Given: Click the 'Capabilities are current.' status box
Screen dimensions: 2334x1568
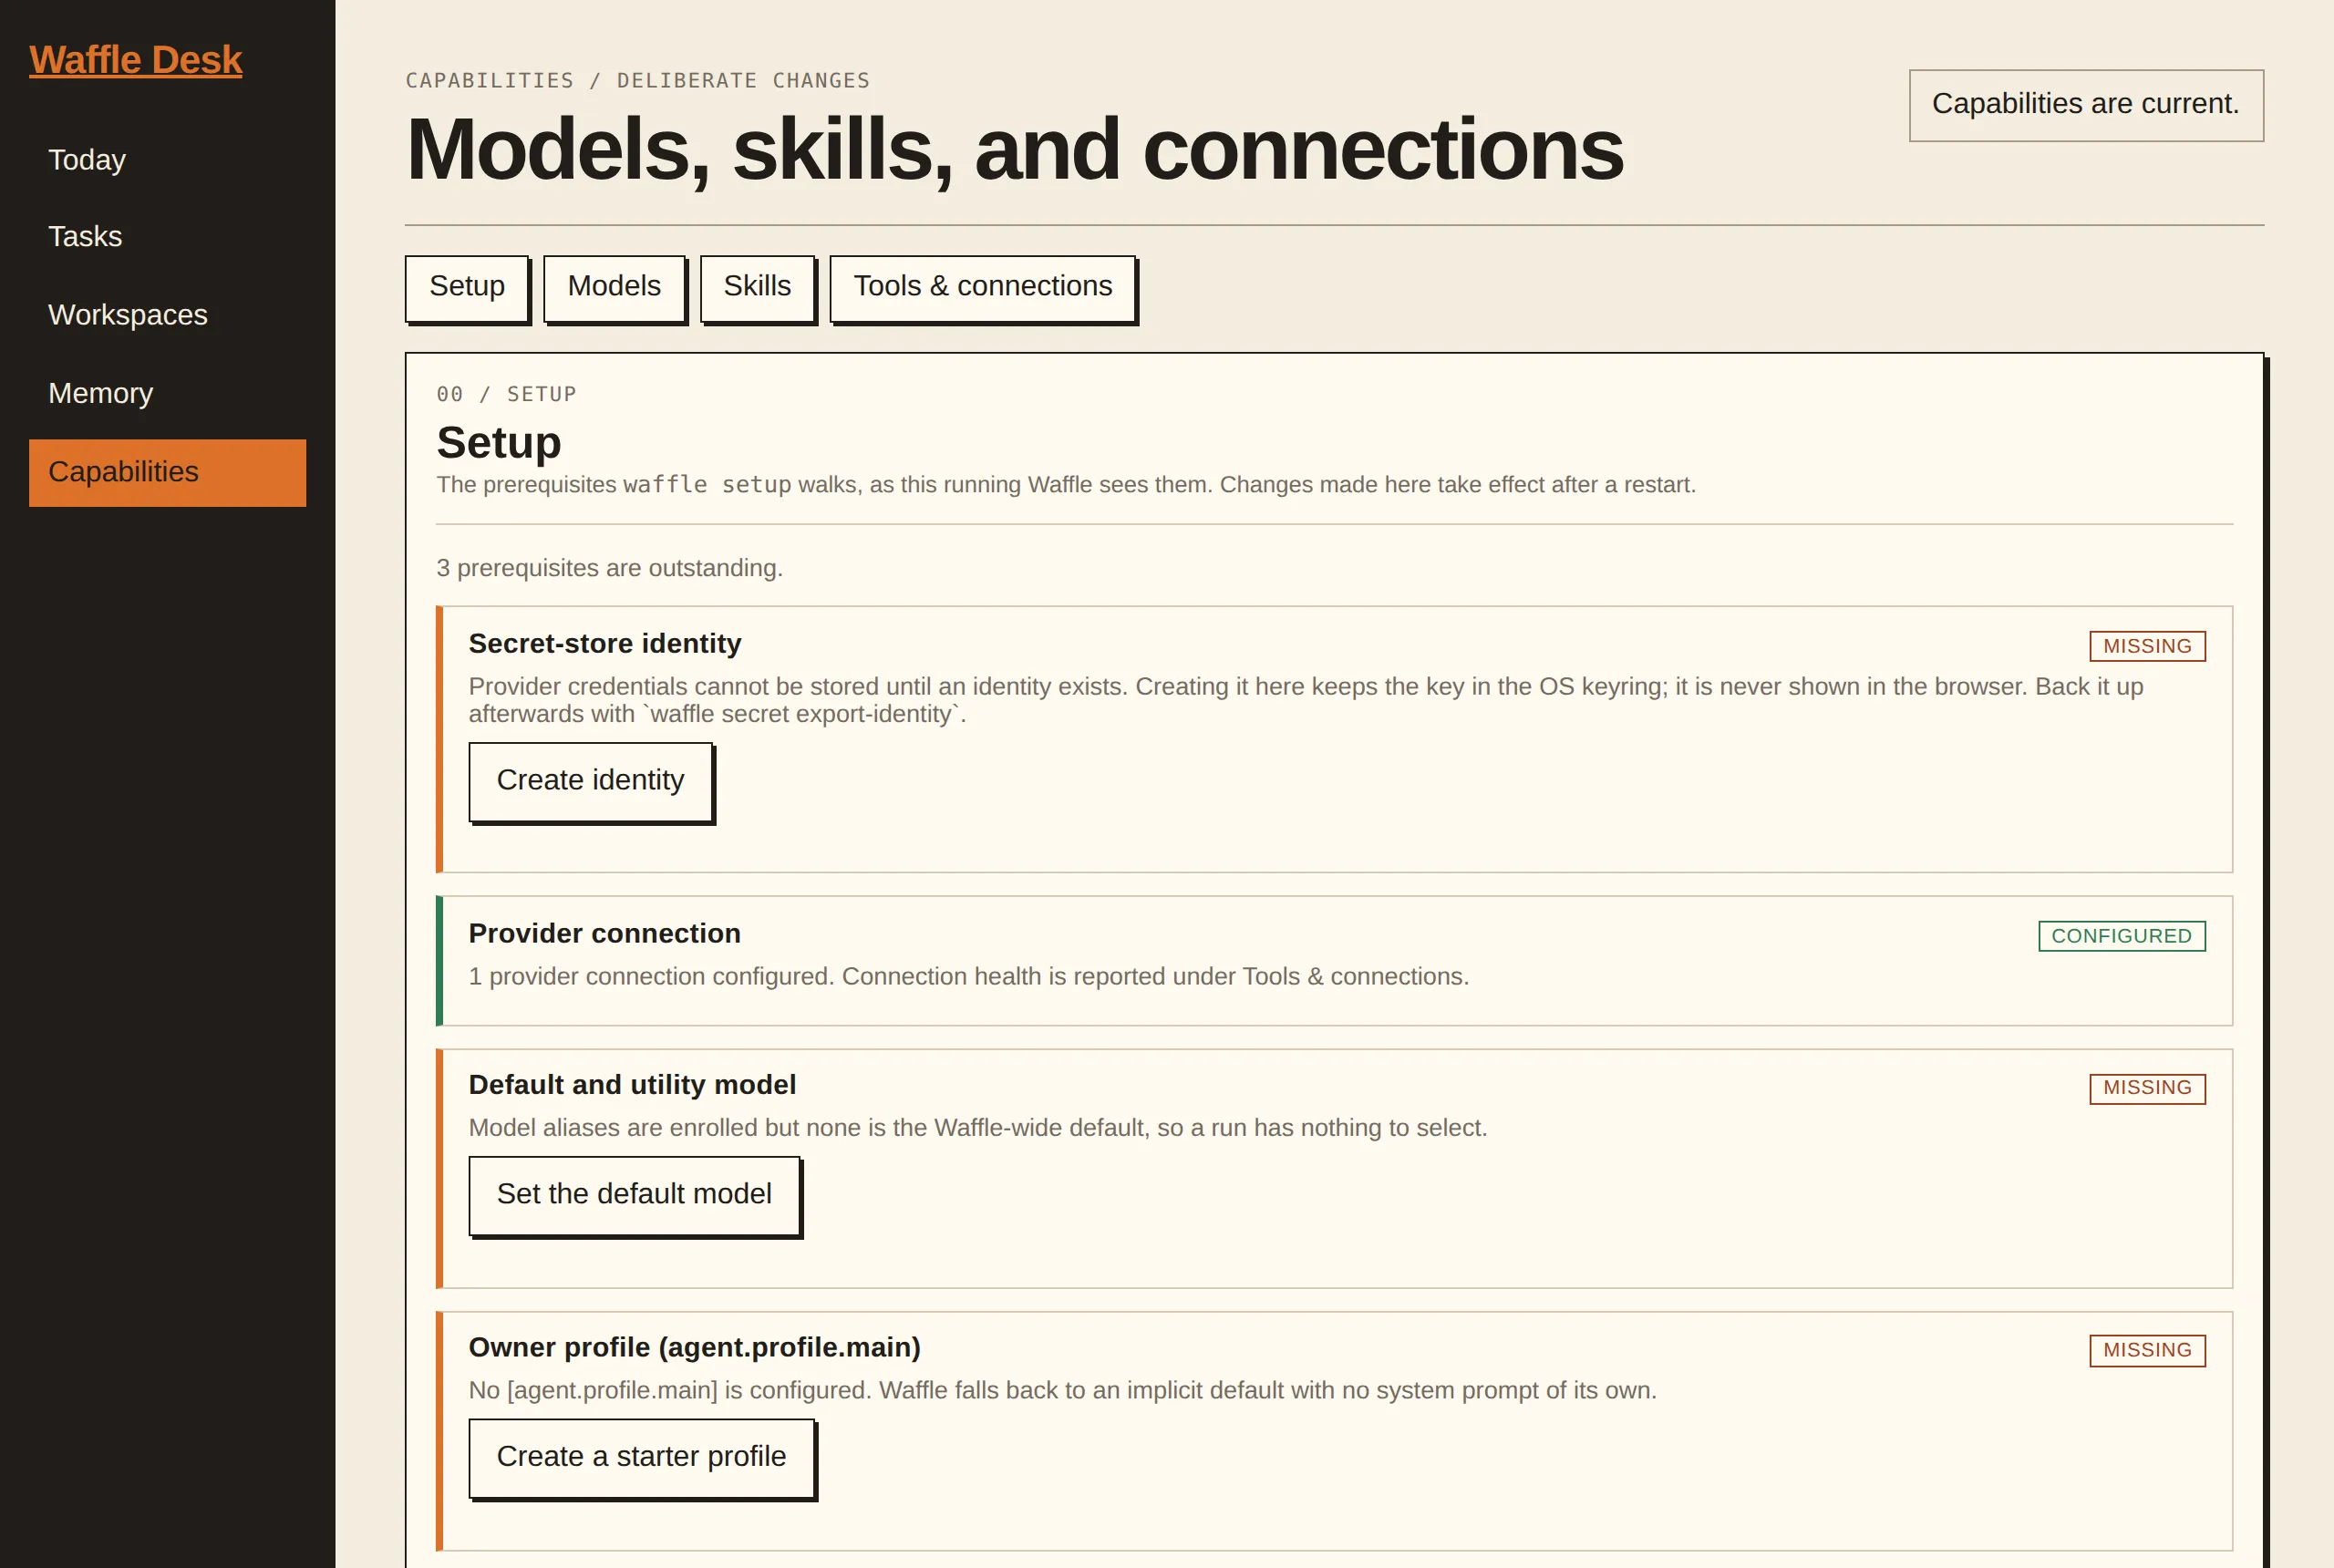Looking at the screenshot, I should pos(2086,104).
